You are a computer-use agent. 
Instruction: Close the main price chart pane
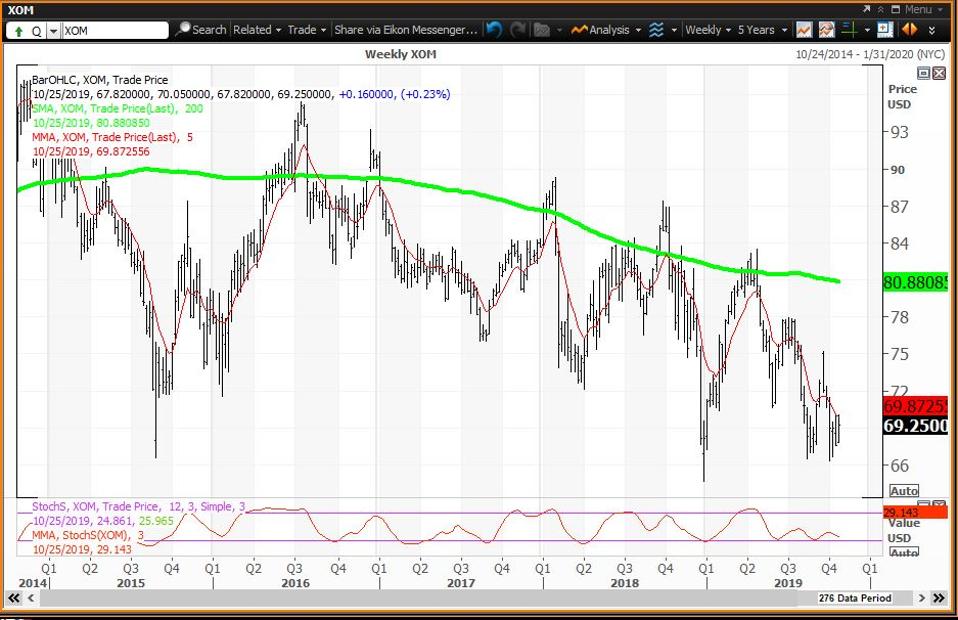pos(938,73)
